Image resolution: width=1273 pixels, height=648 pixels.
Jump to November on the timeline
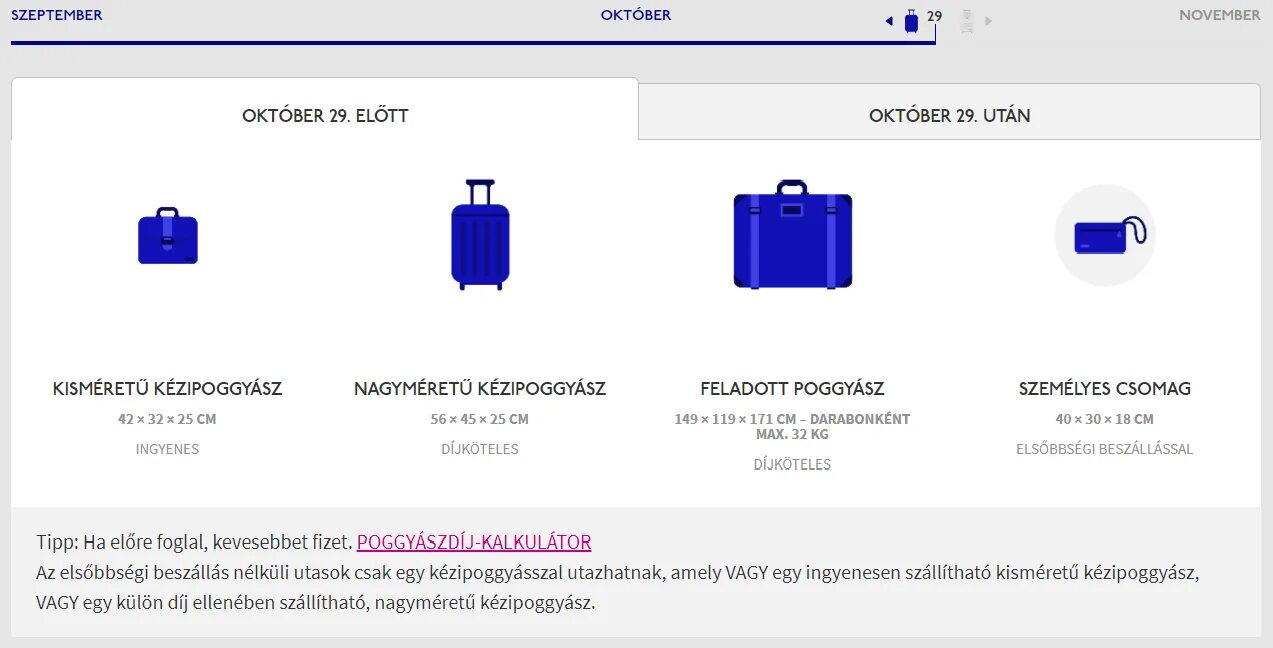[1219, 15]
